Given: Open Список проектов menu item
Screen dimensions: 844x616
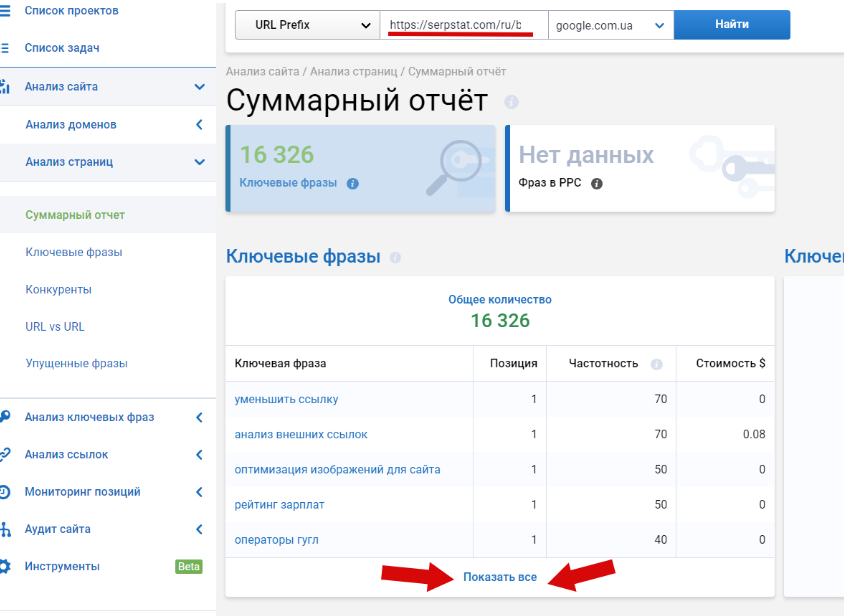Looking at the screenshot, I should tap(72, 11).
